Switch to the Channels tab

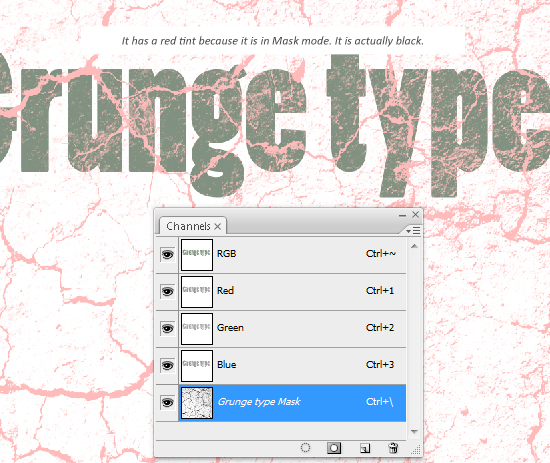[188, 226]
